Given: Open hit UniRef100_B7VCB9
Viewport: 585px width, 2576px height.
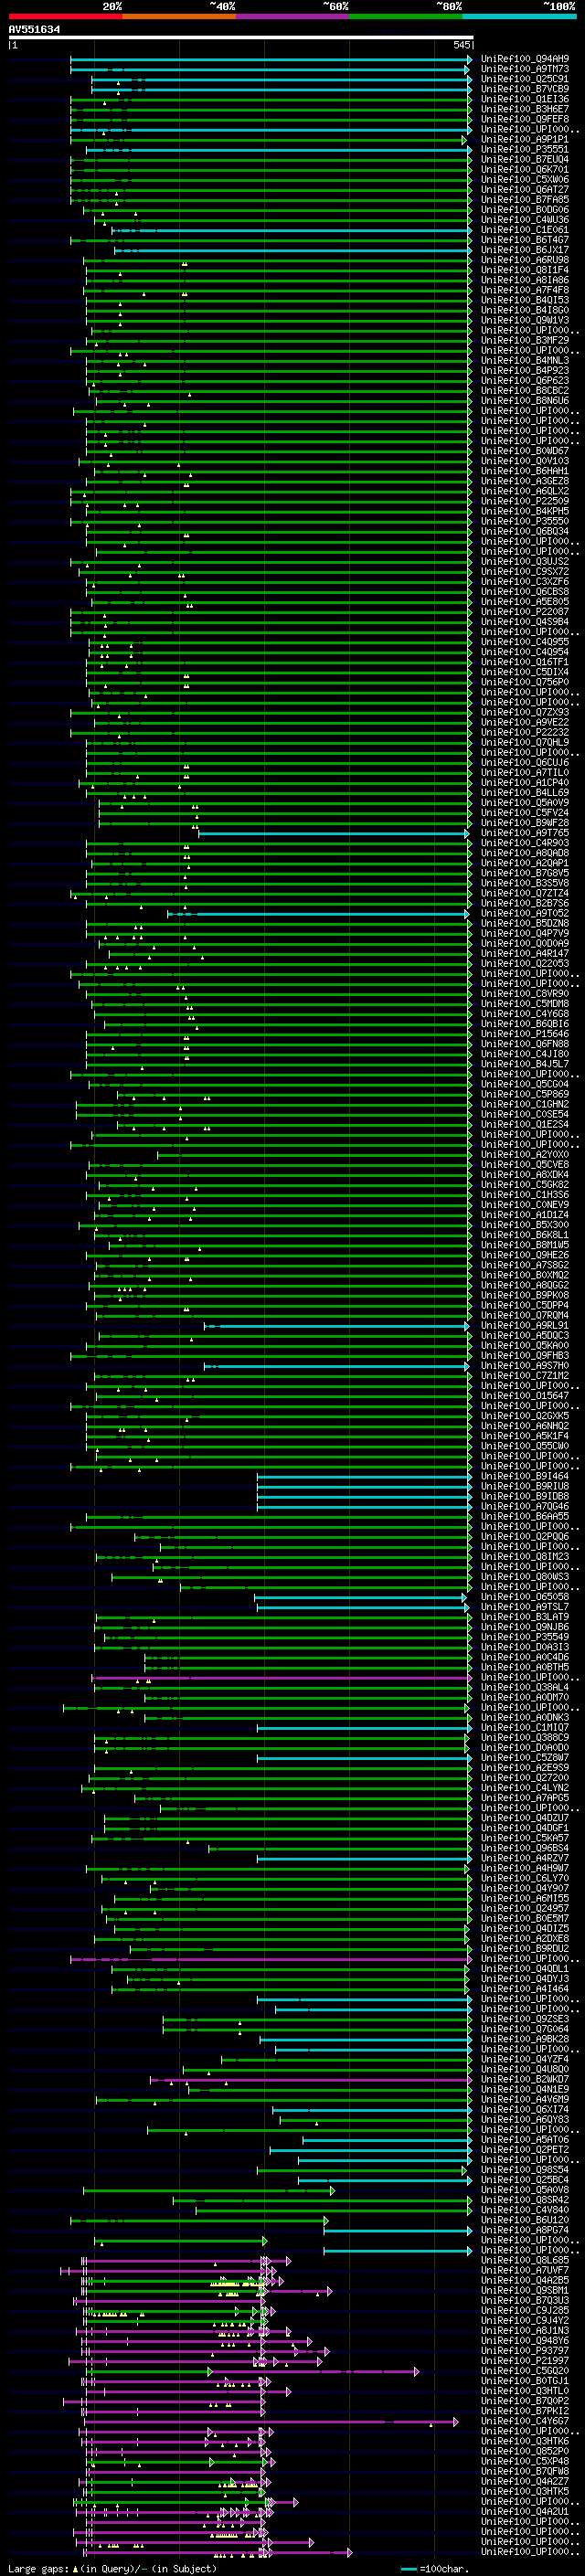Looking at the screenshot, I should tap(525, 89).
